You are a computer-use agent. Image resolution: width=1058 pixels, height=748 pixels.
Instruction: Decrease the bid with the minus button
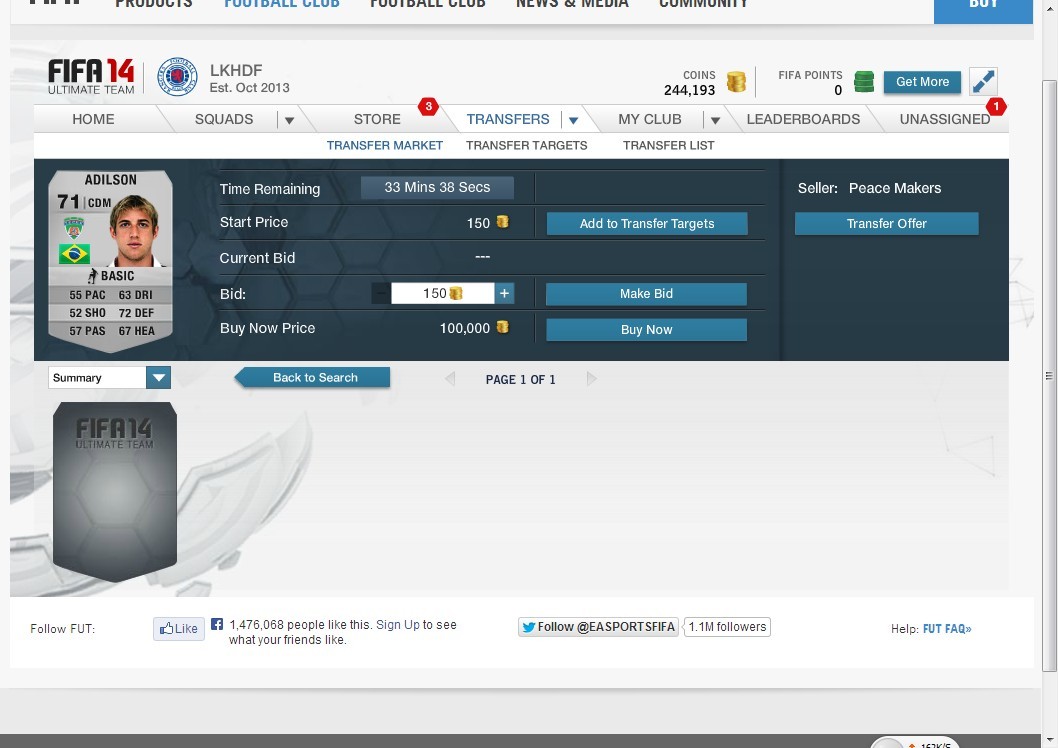pyautogui.click(x=381, y=293)
